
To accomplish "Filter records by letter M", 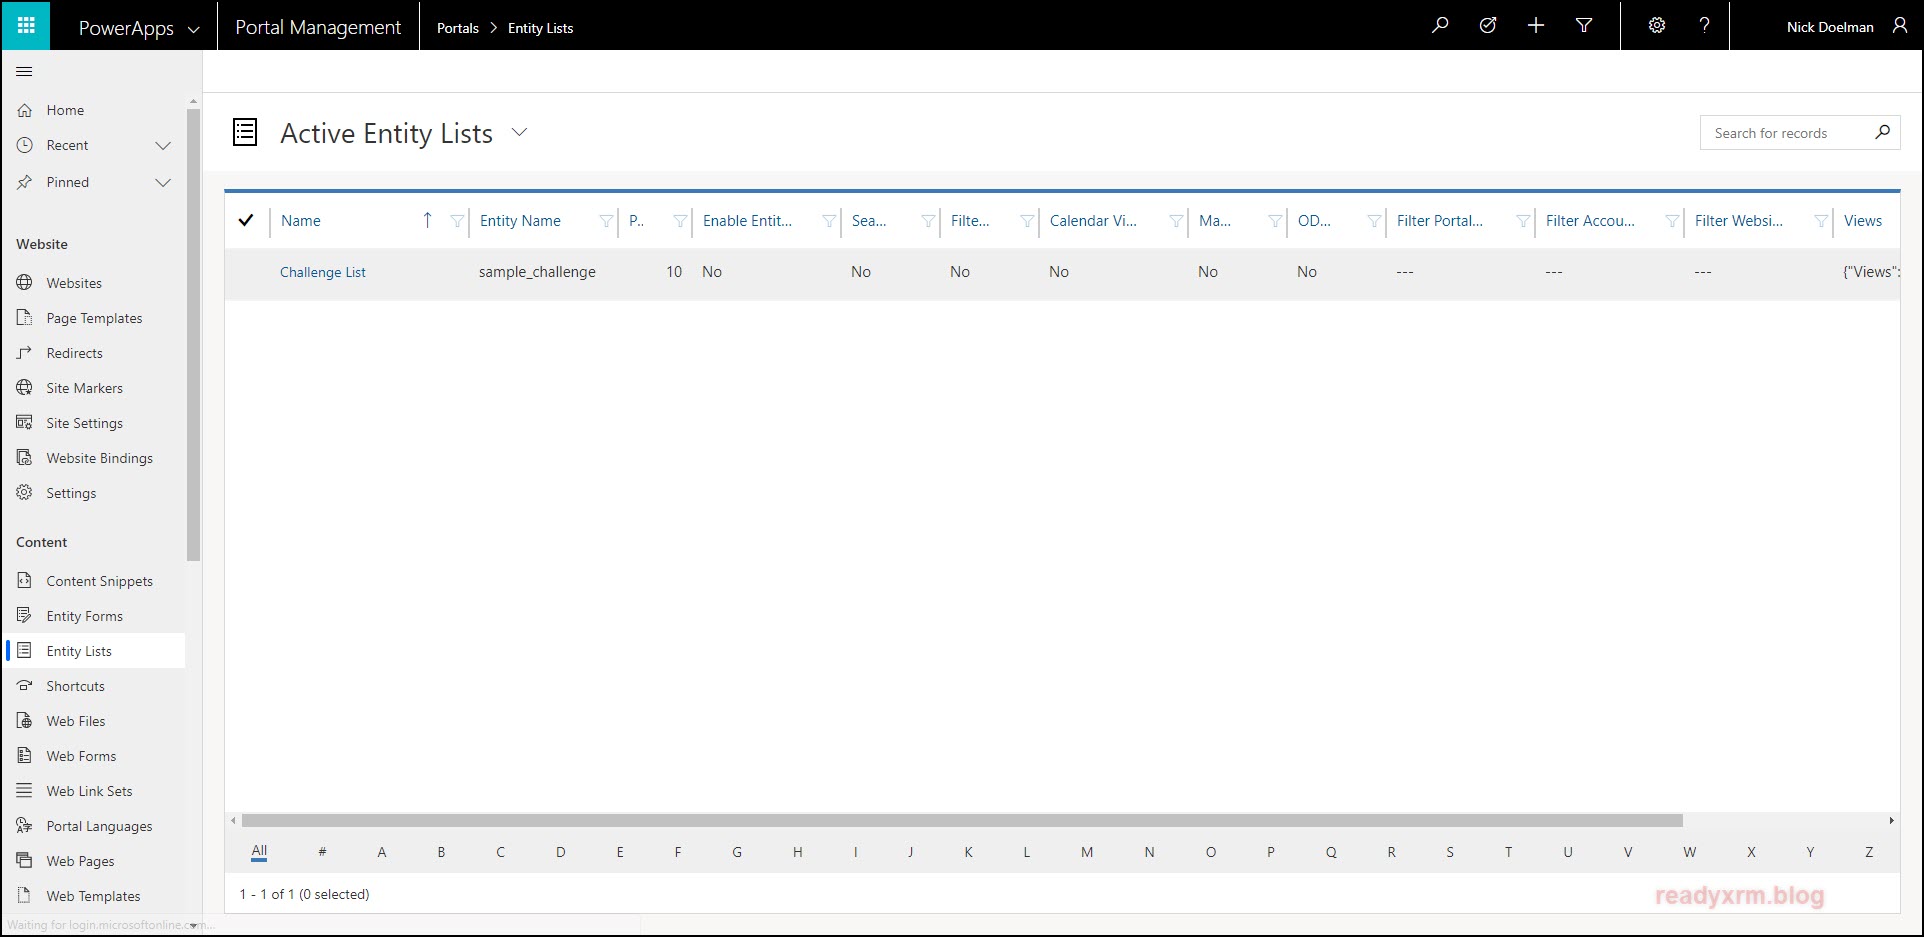I will (1087, 852).
